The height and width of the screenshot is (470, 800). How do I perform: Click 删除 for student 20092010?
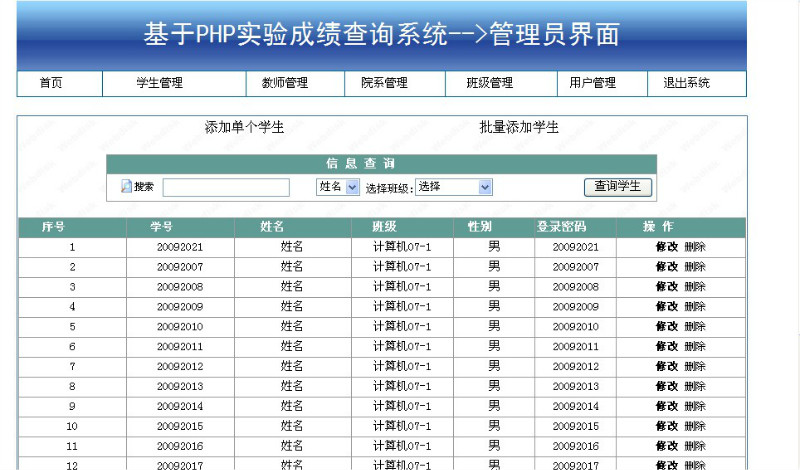(695, 327)
